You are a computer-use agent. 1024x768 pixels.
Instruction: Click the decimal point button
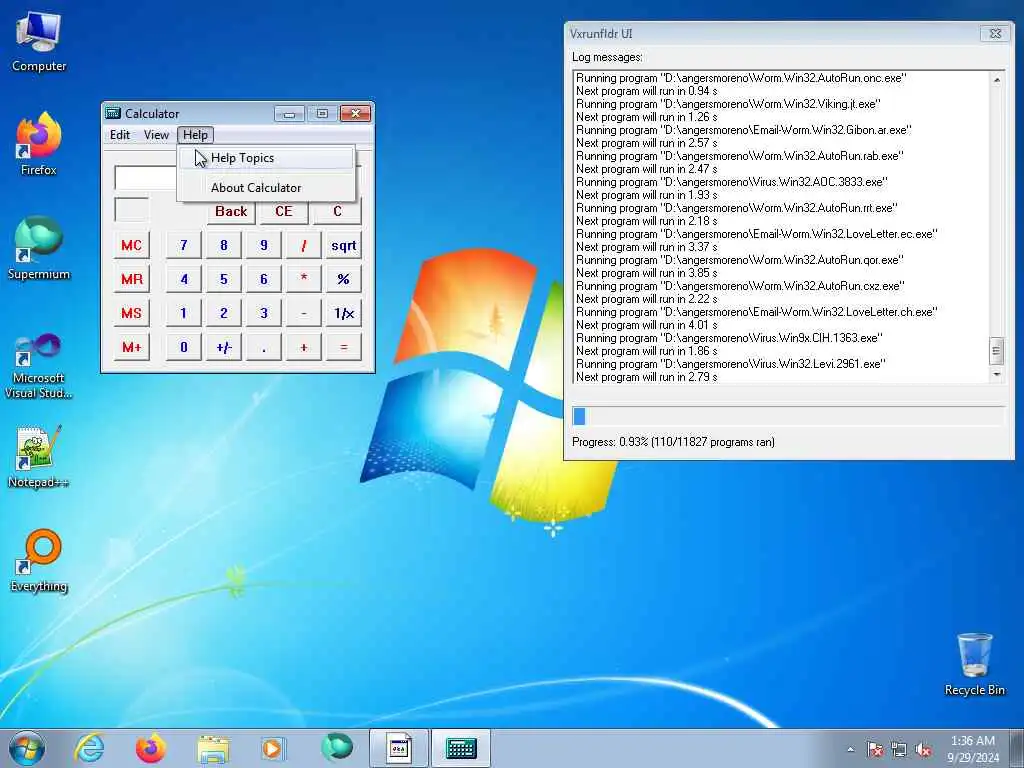pyautogui.click(x=264, y=347)
